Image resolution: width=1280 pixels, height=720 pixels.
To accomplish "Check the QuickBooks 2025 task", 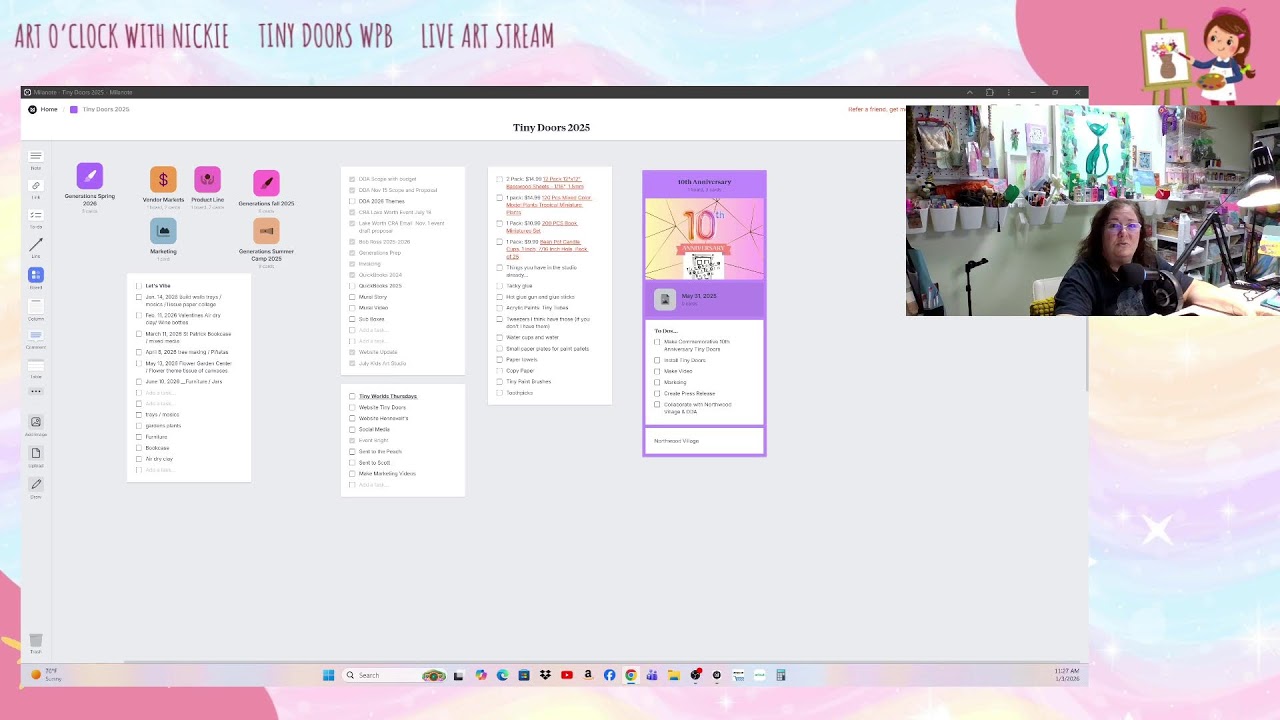I will tap(352, 286).
